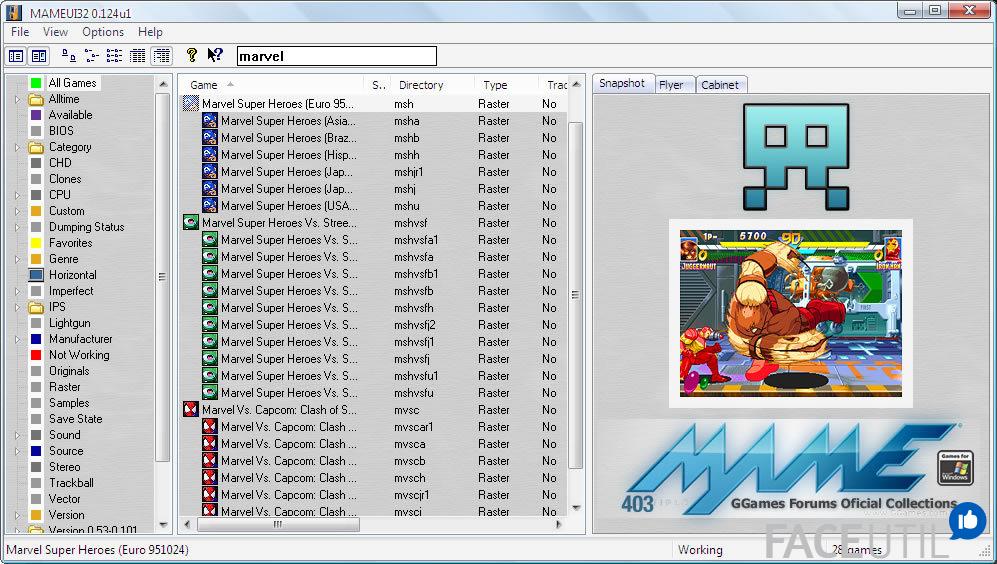Image resolution: width=997 pixels, height=564 pixels.
Task: Select the Horizontal monitor icon
Action: [x=36, y=275]
